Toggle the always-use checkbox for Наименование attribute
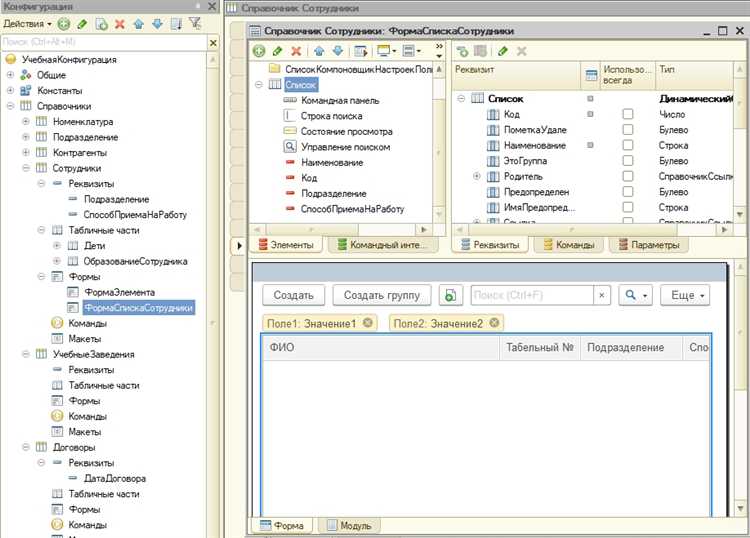This screenshot has width=750, height=538. (627, 146)
